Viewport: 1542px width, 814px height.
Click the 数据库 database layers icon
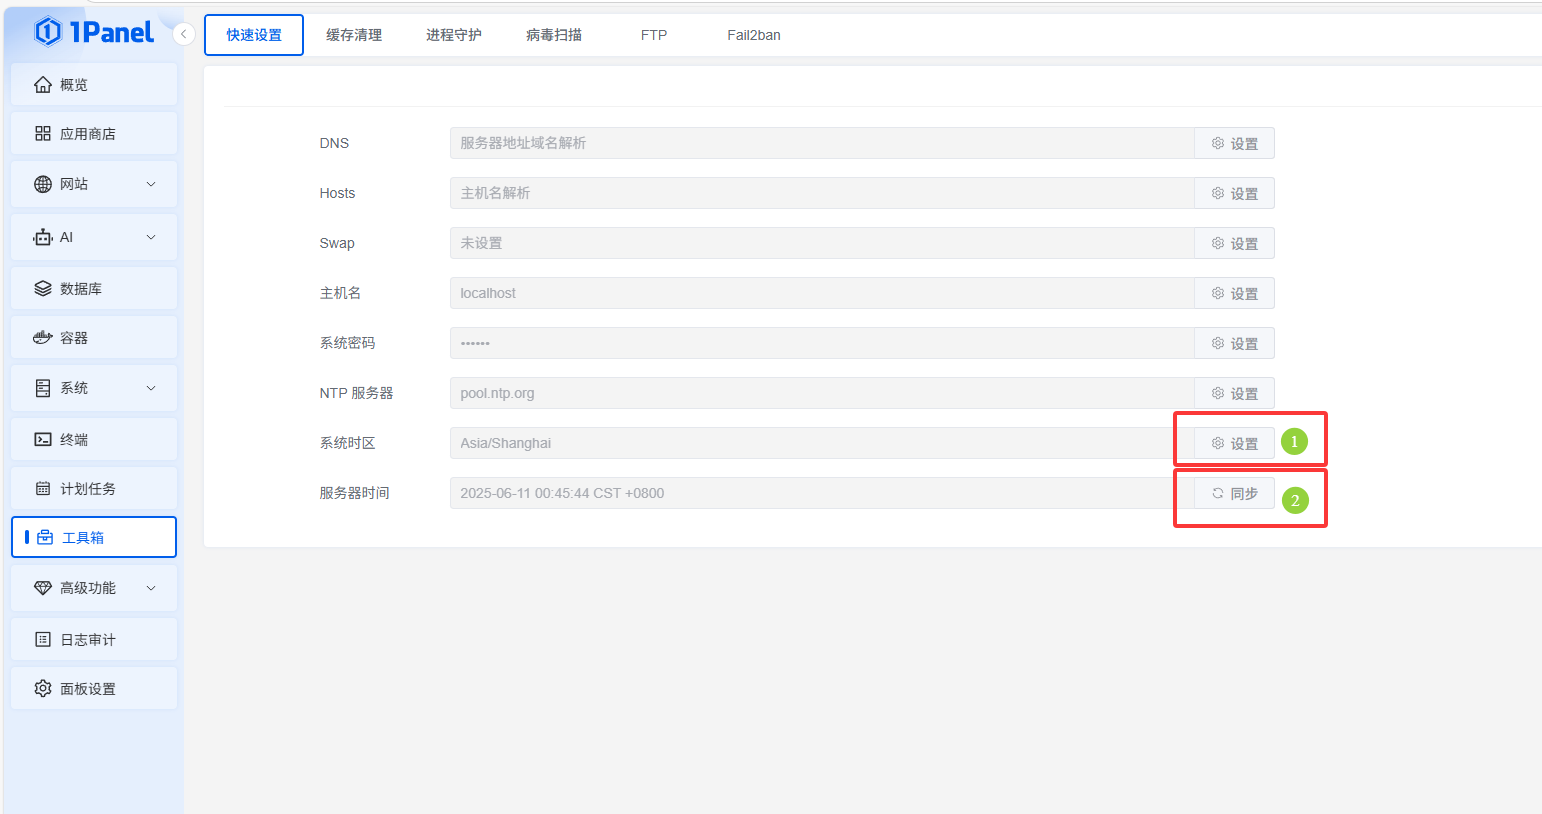click(x=43, y=289)
